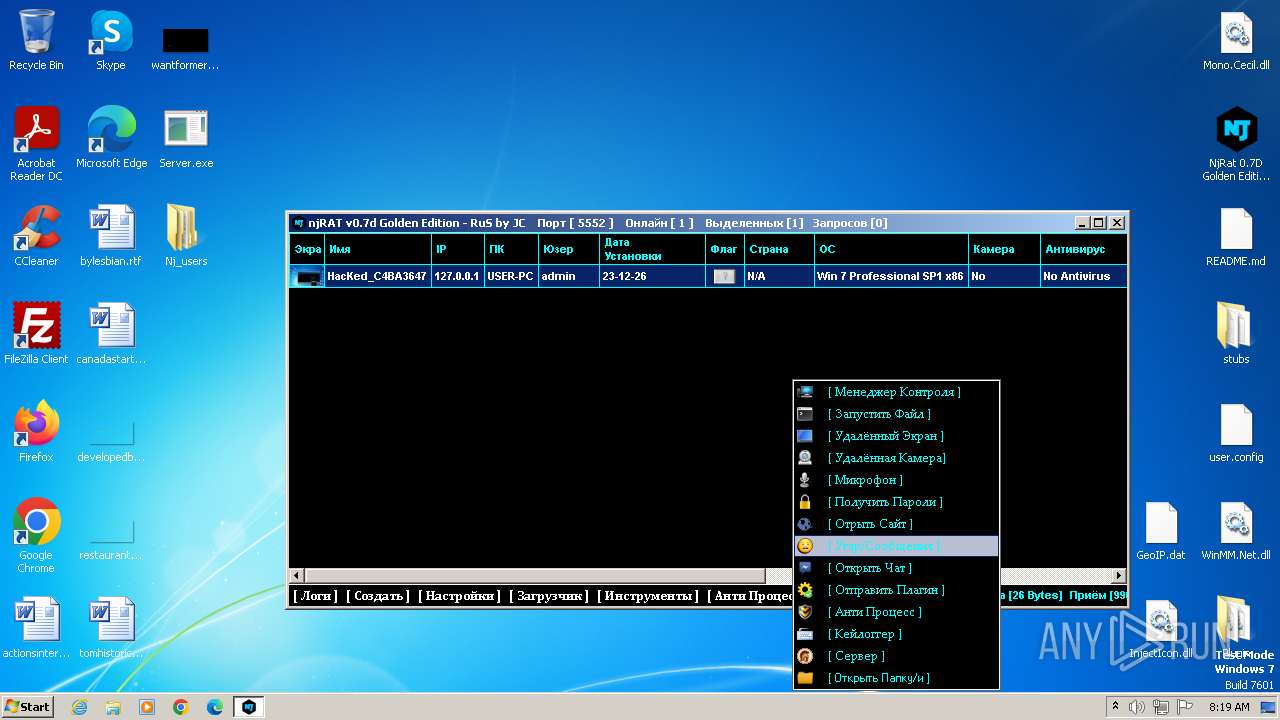The image size is (1280, 720).
Task: Click the horizontal scrollbar right arrow
Action: [1119, 575]
